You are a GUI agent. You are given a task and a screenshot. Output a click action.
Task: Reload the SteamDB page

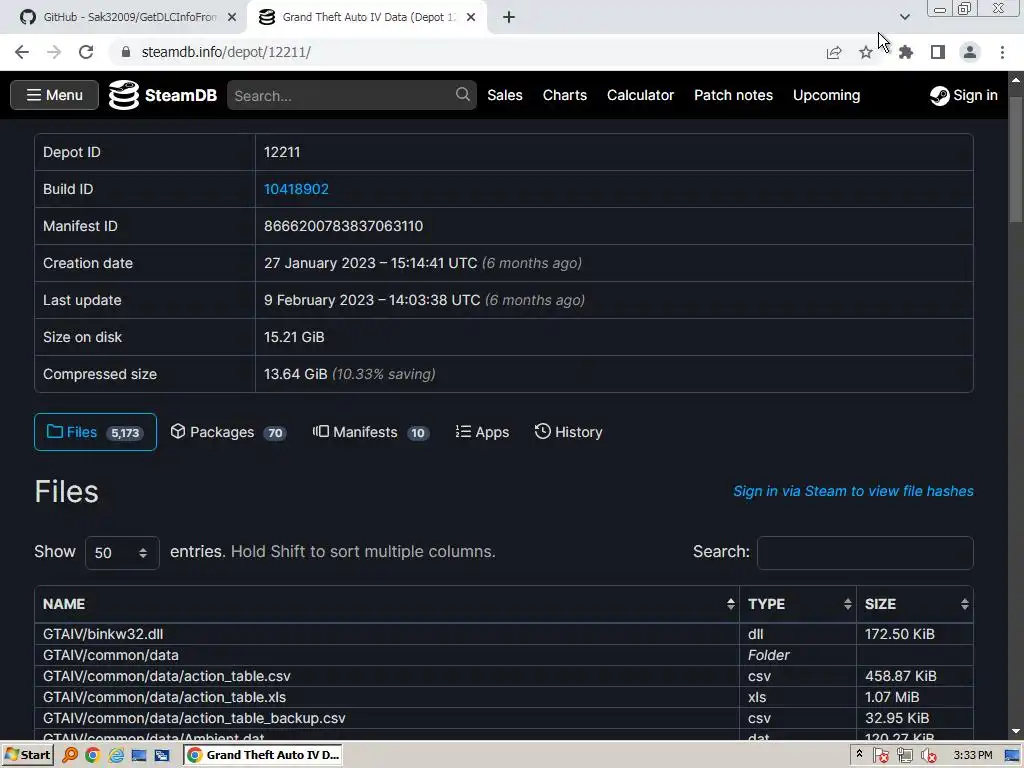tap(86, 52)
